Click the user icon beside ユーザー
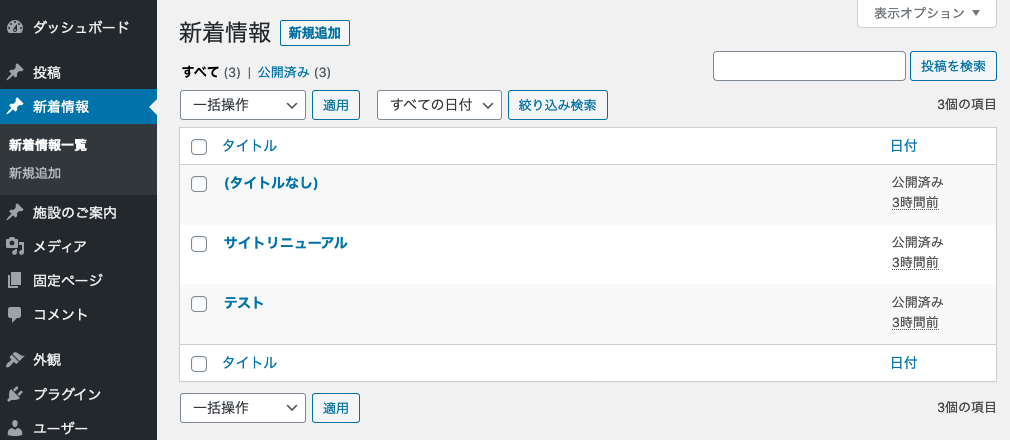The image size is (1010, 440). pos(15,428)
